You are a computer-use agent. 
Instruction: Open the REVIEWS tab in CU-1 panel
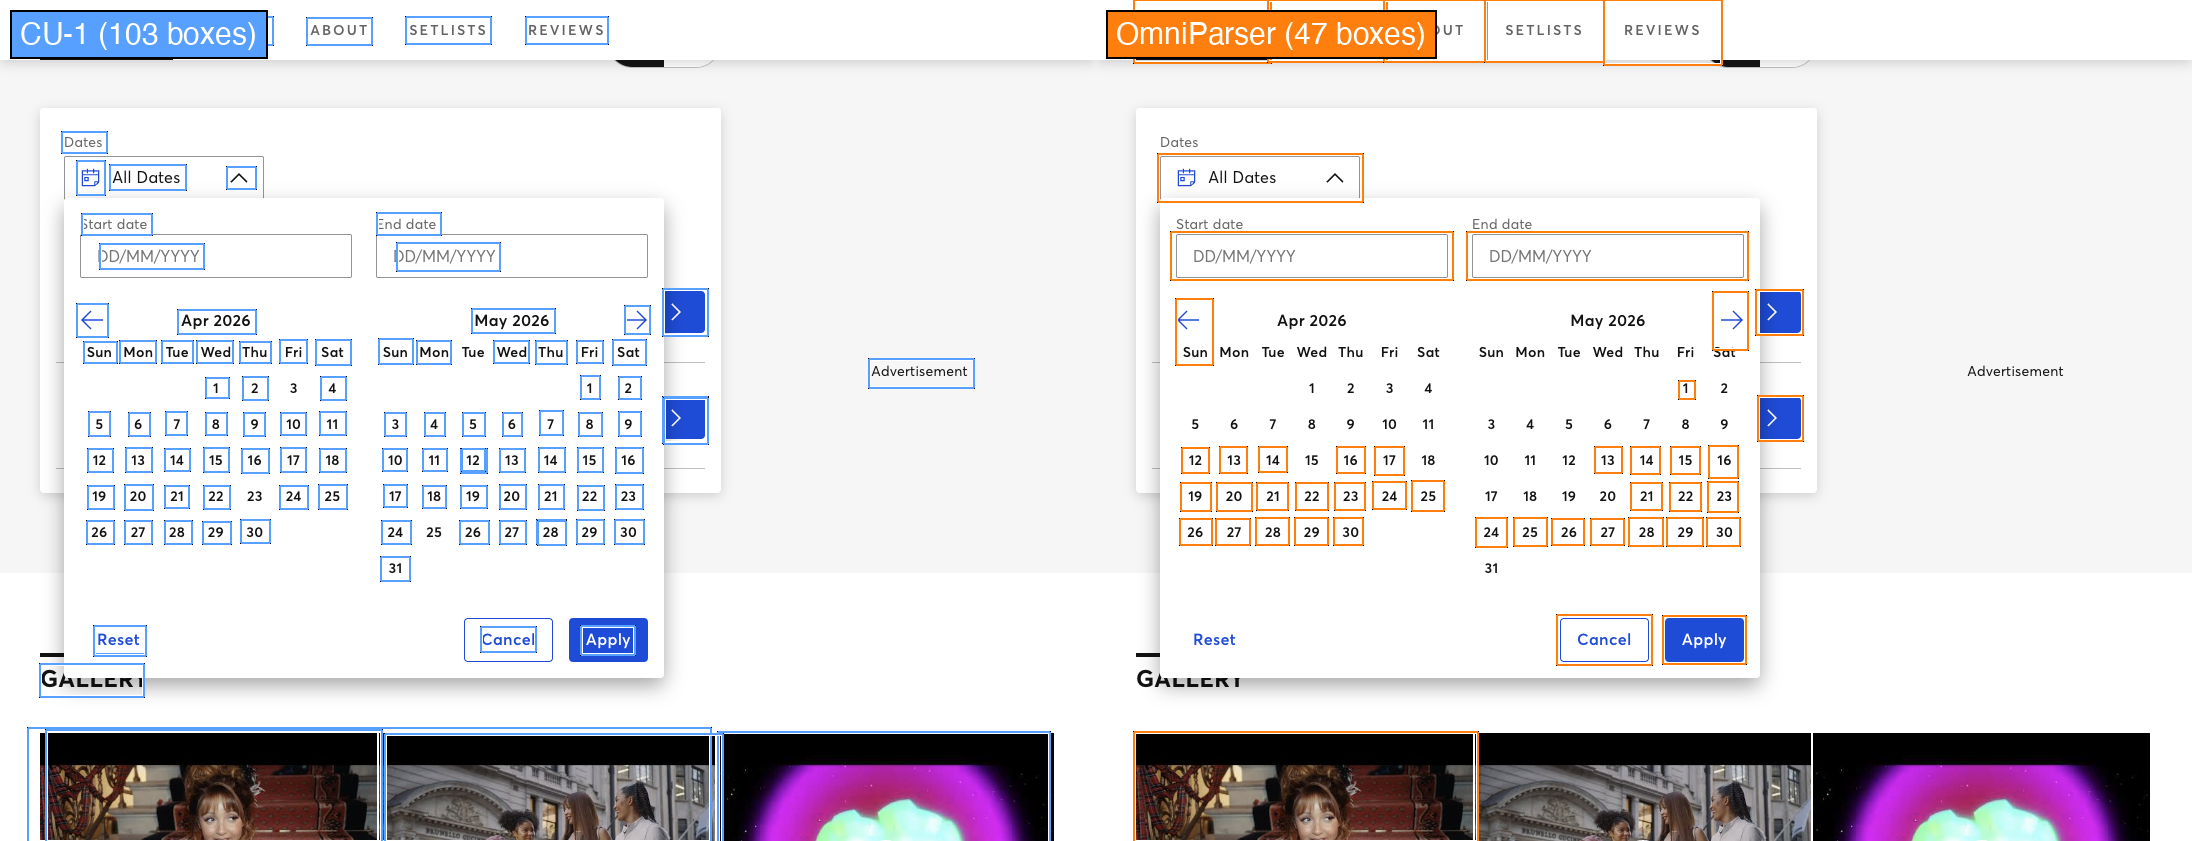point(566,30)
